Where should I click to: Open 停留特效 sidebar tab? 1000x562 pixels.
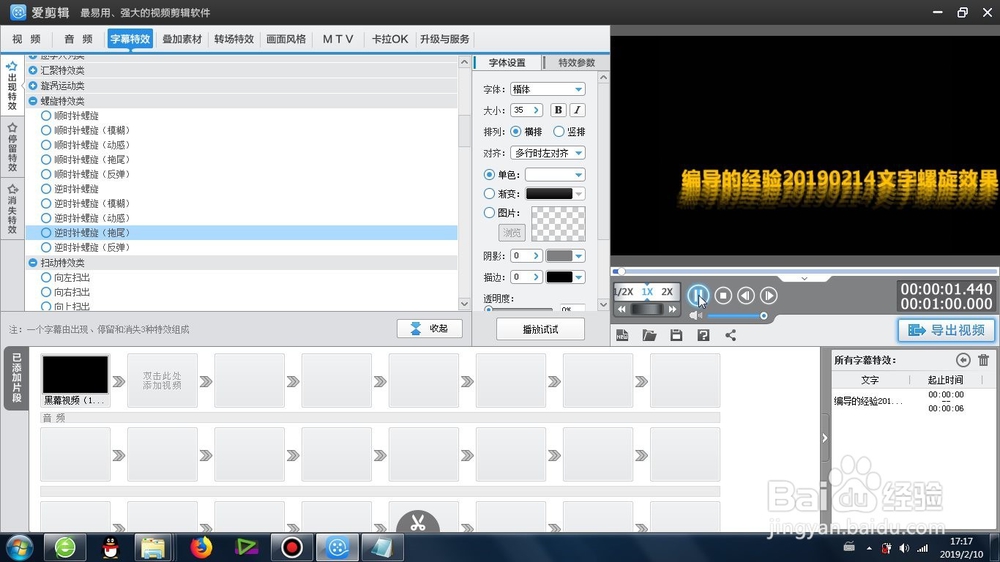click(12, 147)
